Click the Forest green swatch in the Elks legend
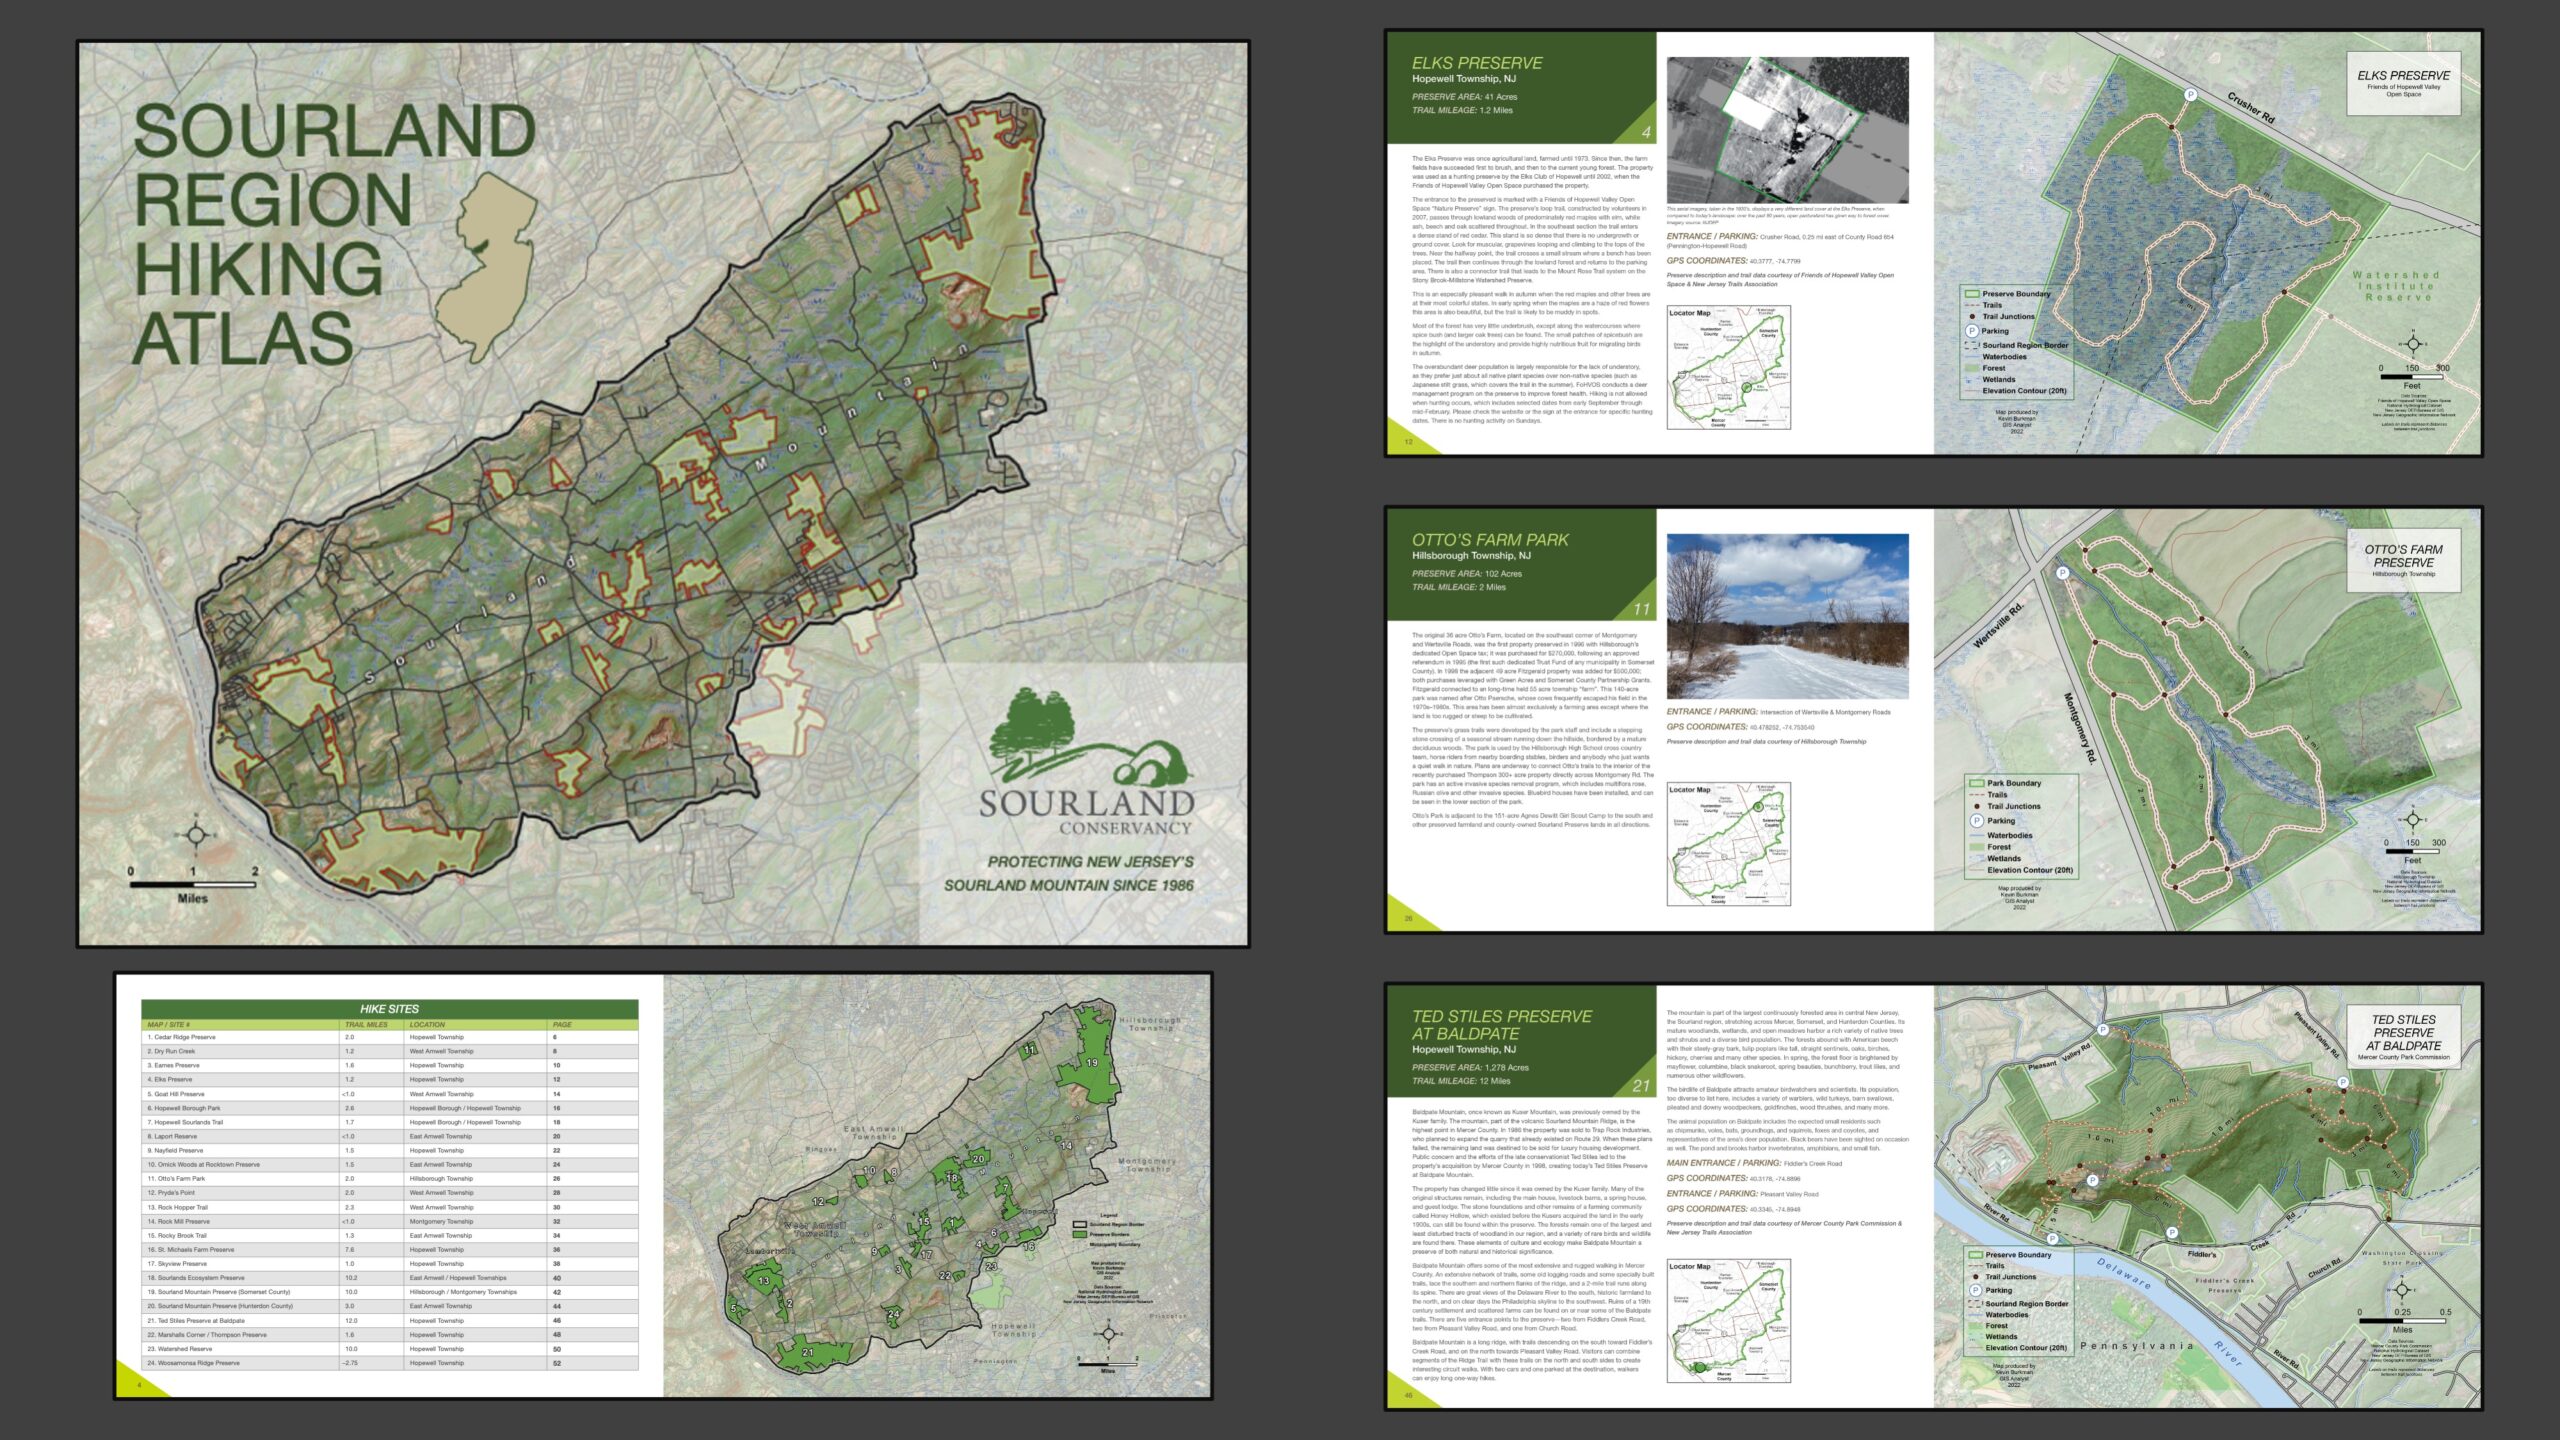The height and width of the screenshot is (1440, 2560). [1971, 368]
